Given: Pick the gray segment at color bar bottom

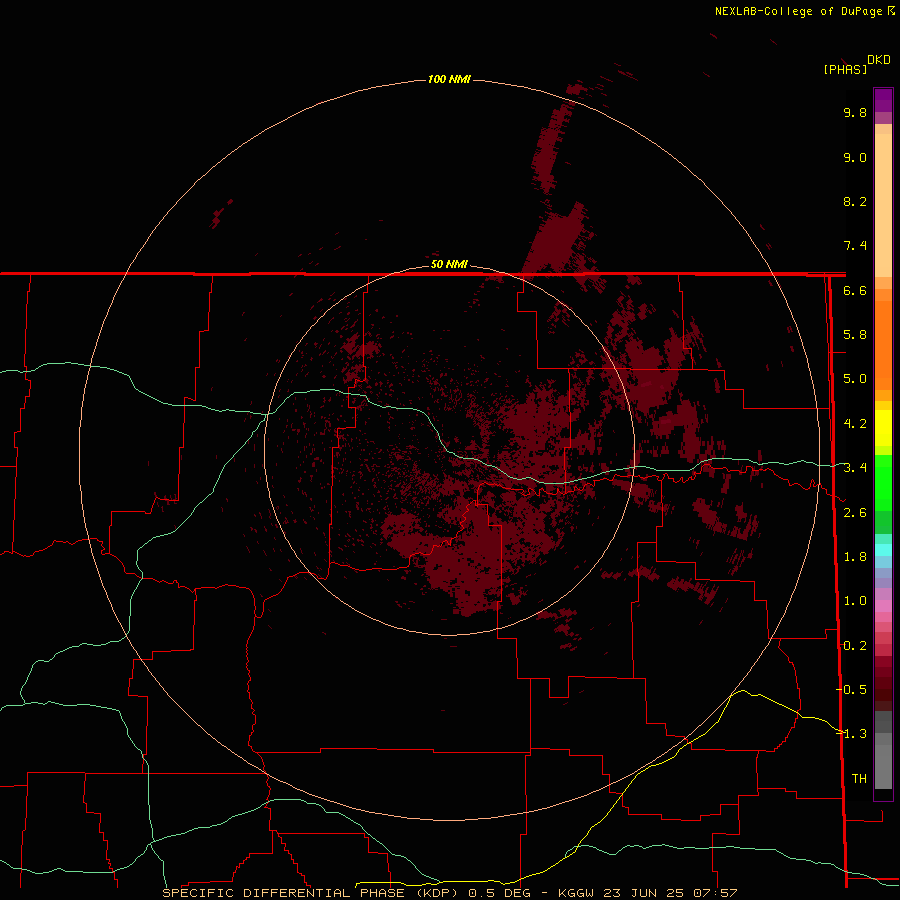Looking at the screenshot, I should click(883, 769).
